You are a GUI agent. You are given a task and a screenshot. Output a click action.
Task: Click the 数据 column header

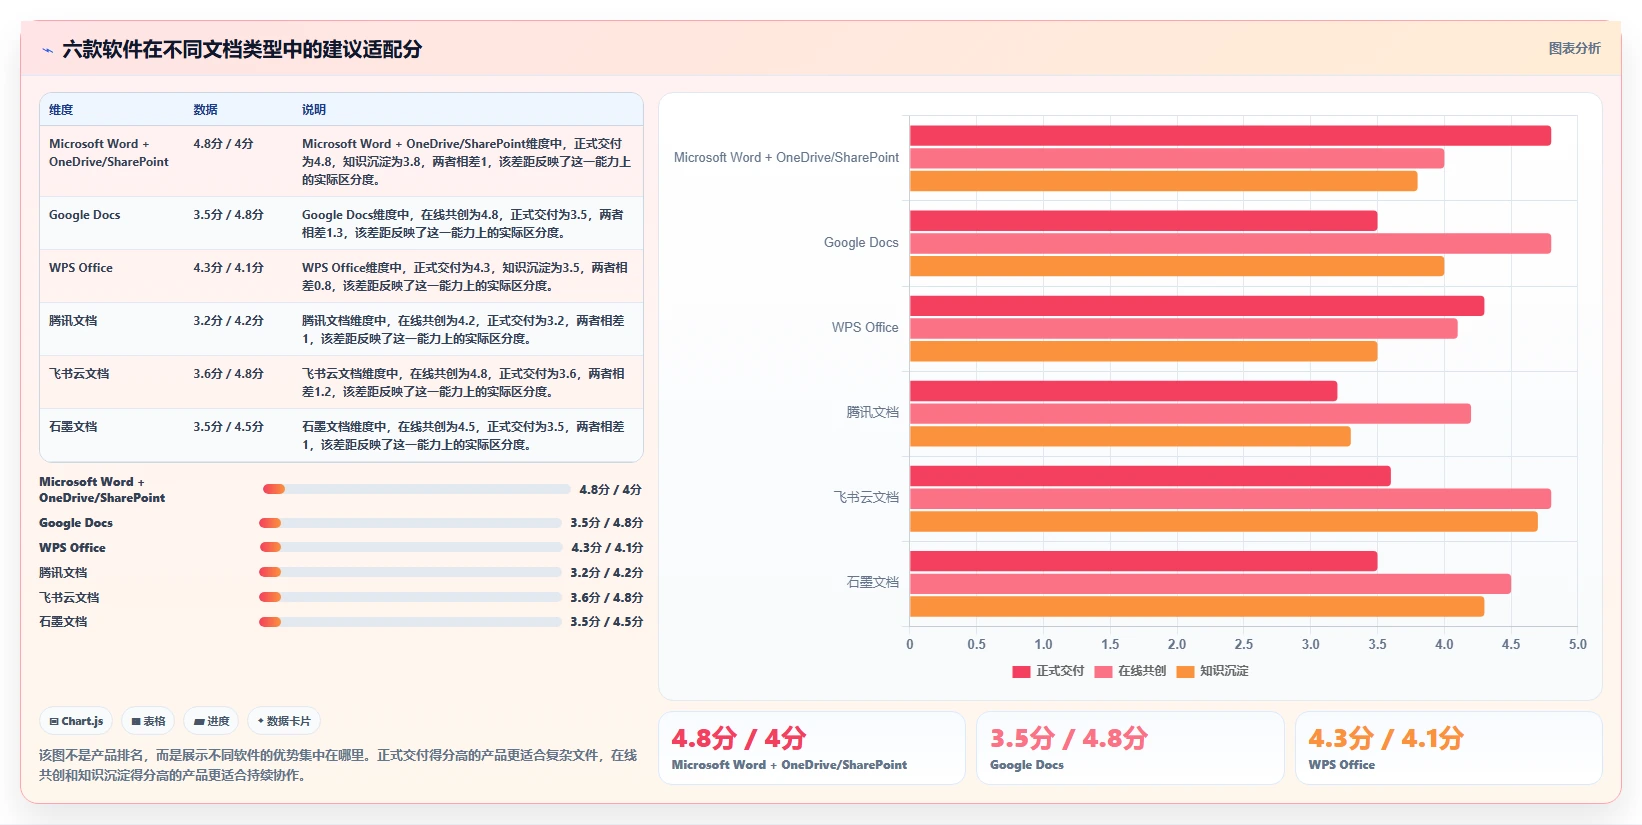(x=205, y=110)
